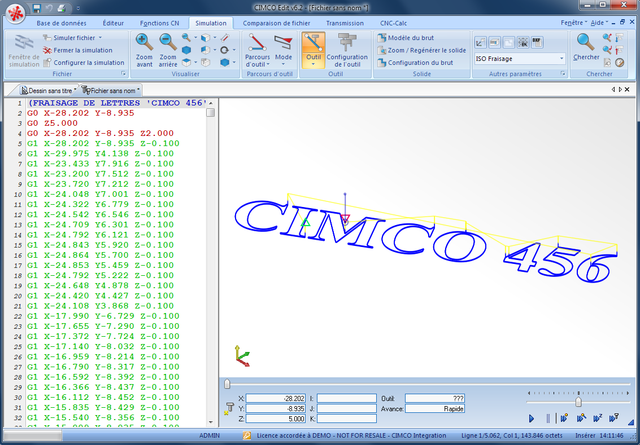
Task: Toggle the second icon in Autres paramètres
Action: coord(494,42)
